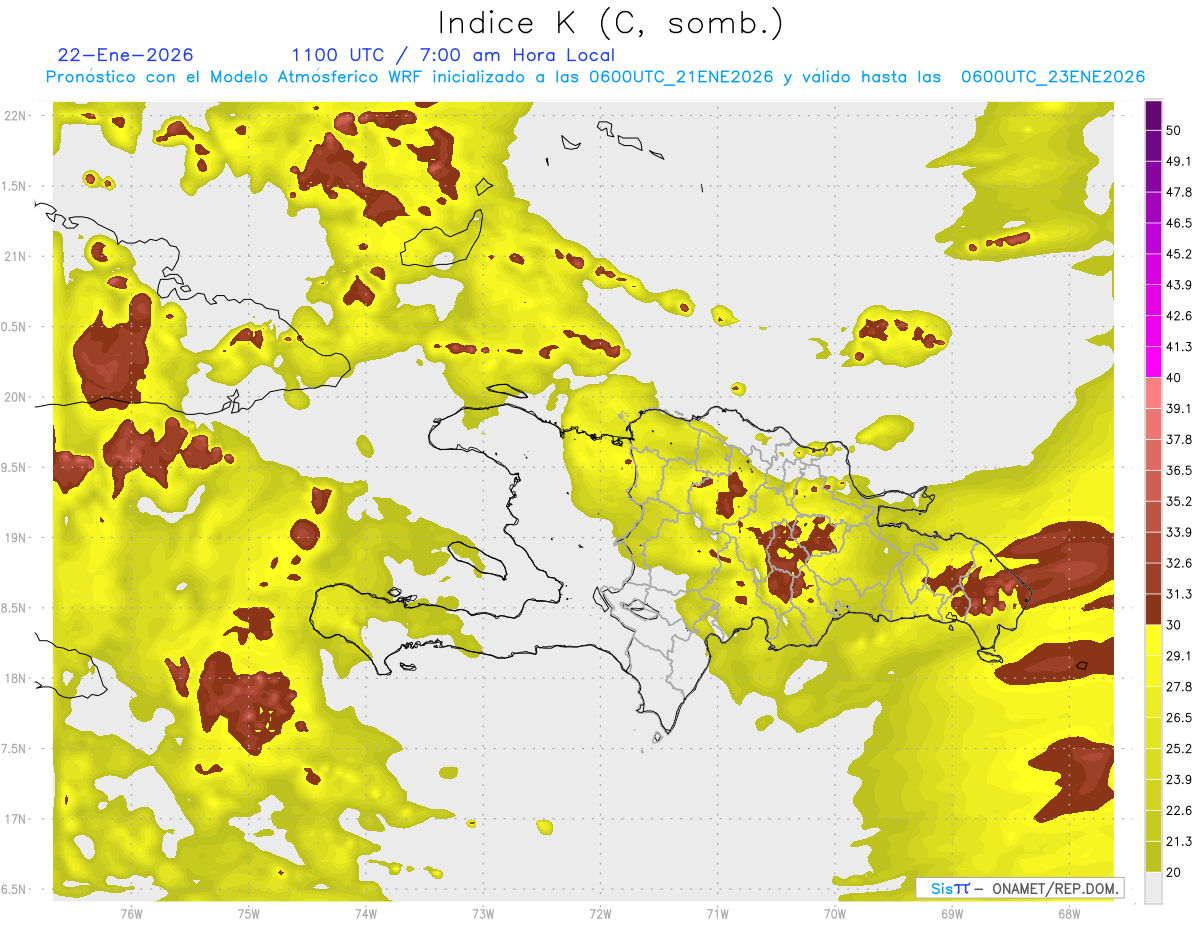Click colorbar value "27.8"
This screenshot has width=1200, height=927.
(1179, 687)
